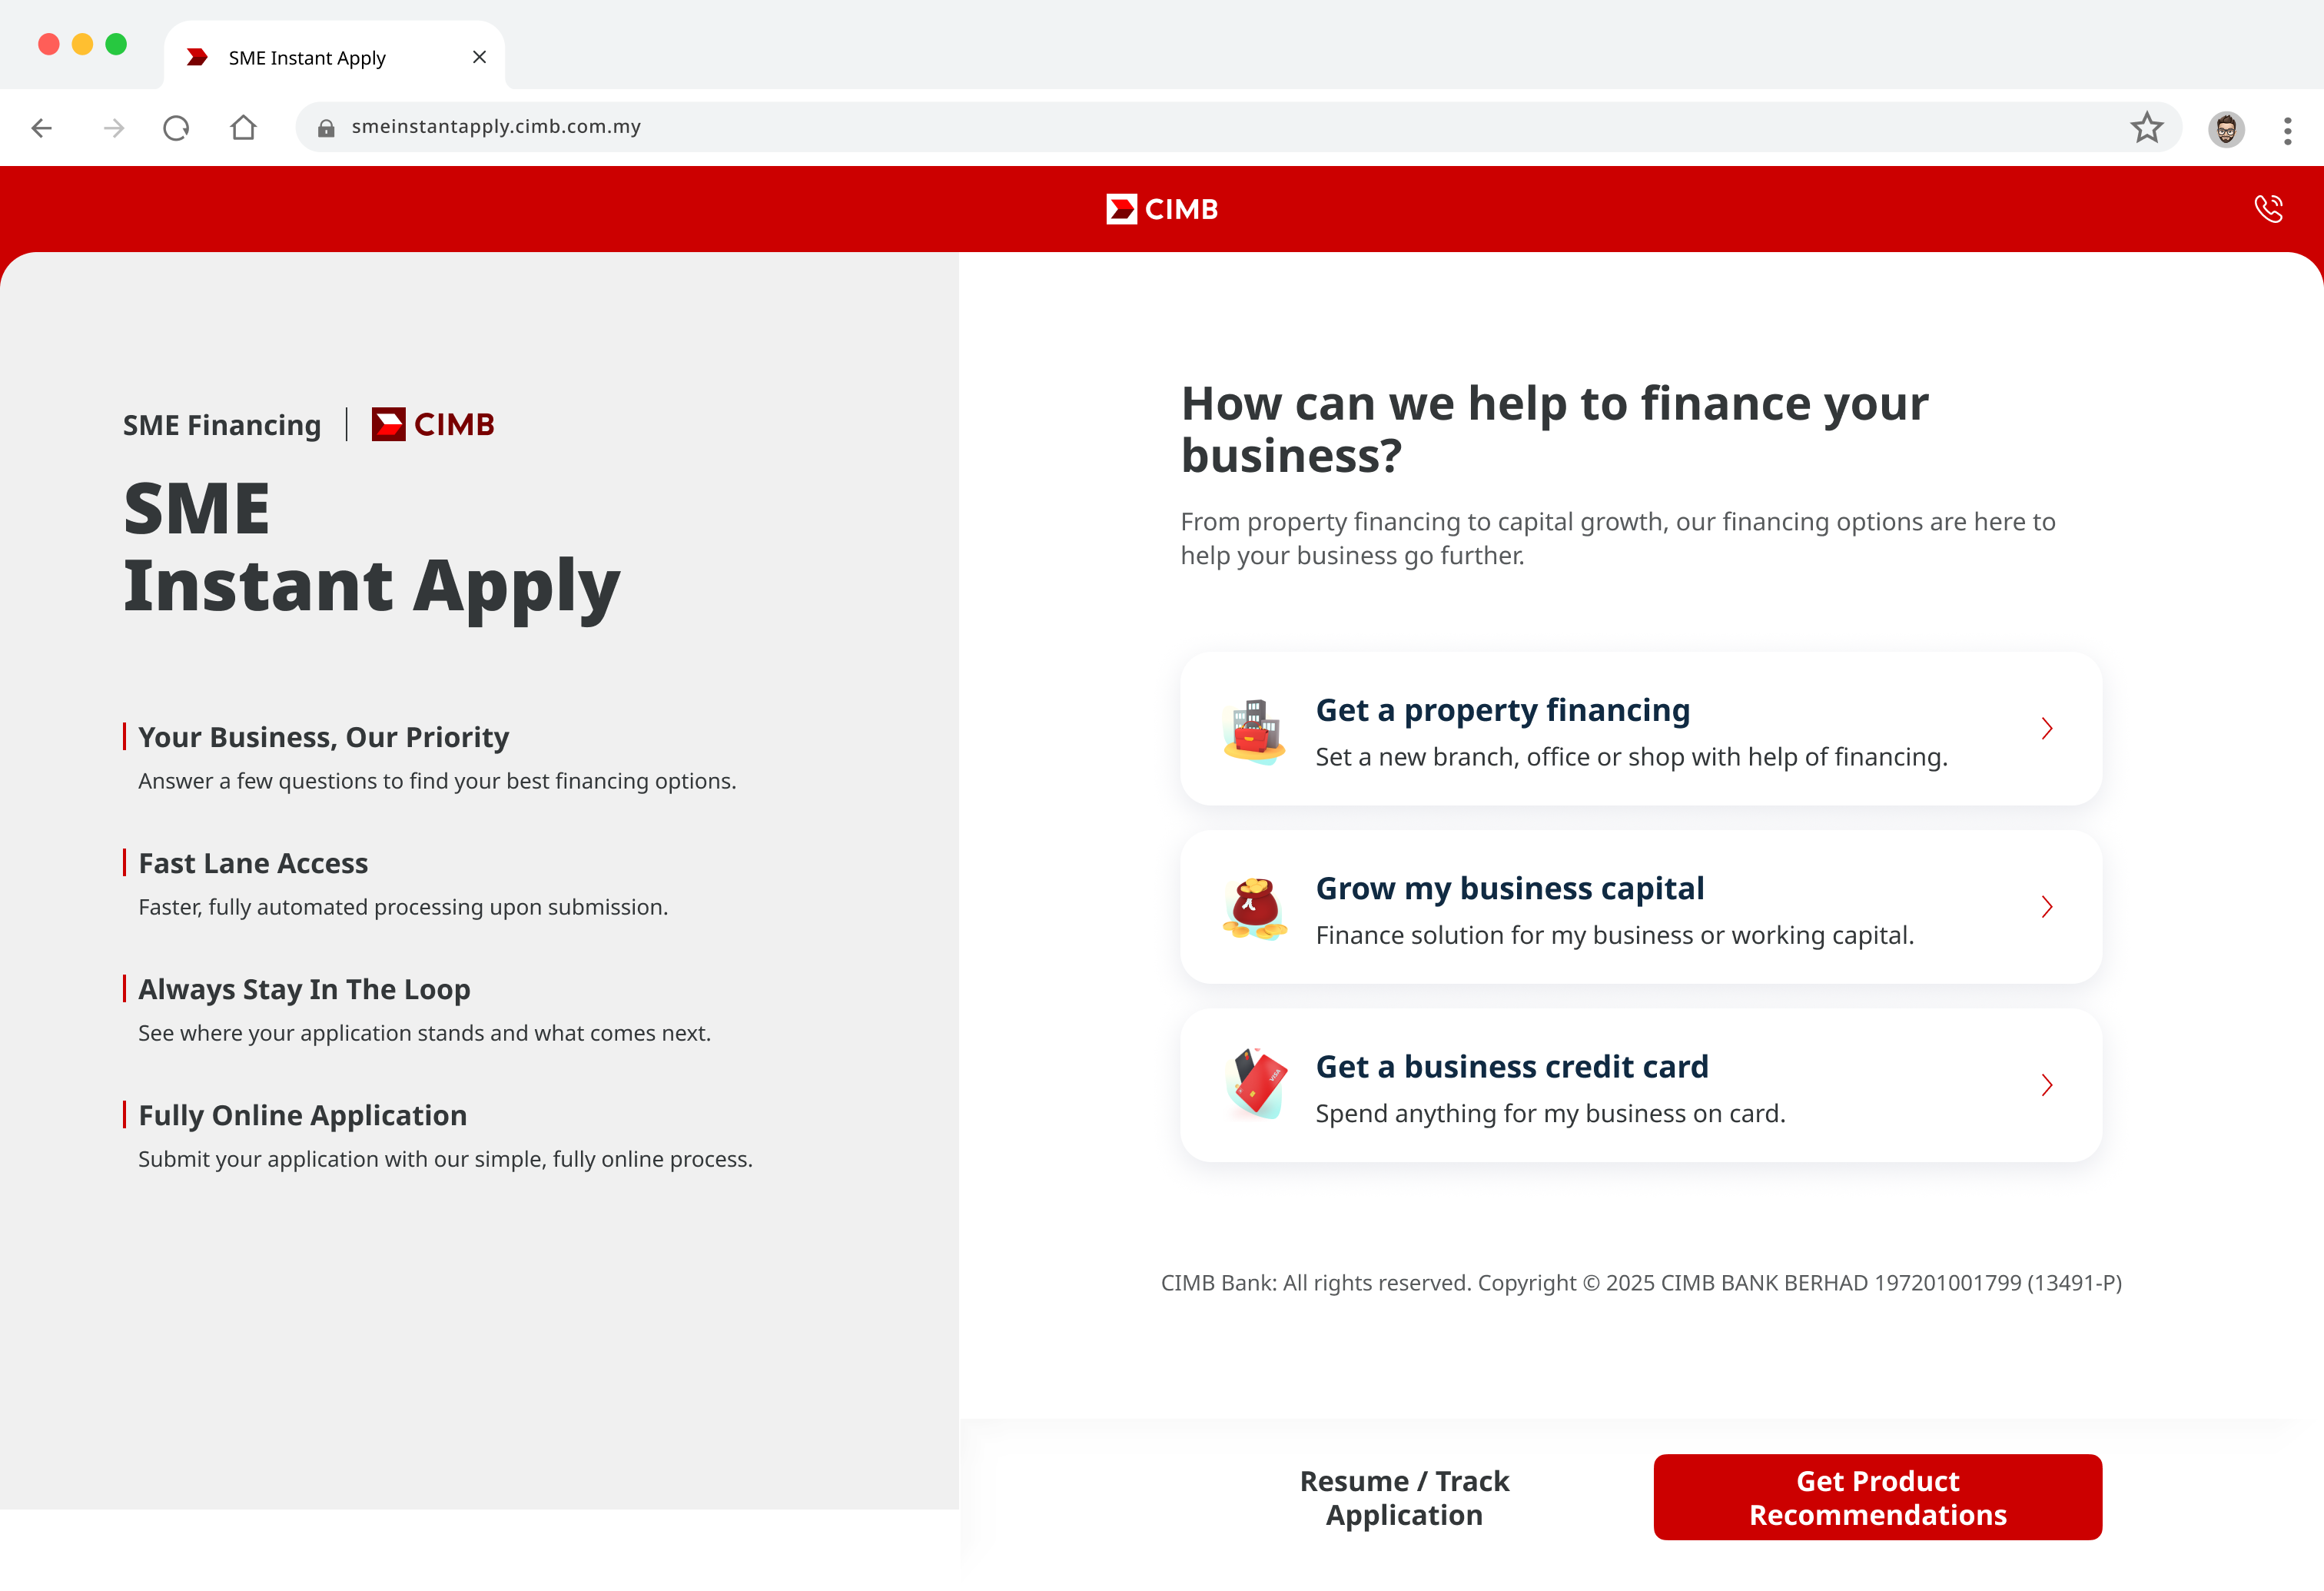The height and width of the screenshot is (1591, 2324).
Task: Open the browser three-dot menu
Action: pos(2287,130)
